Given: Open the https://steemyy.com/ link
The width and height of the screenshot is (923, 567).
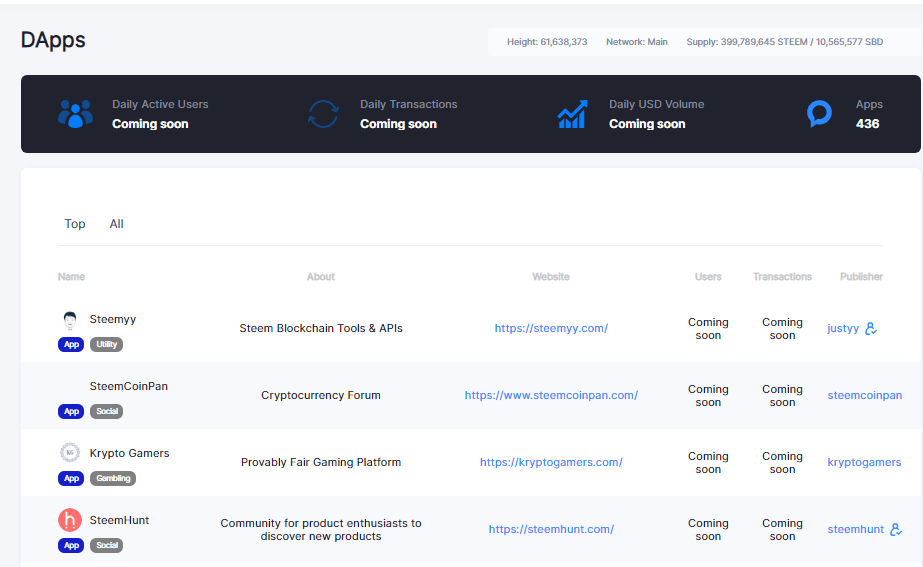Looking at the screenshot, I should click(x=551, y=329).
